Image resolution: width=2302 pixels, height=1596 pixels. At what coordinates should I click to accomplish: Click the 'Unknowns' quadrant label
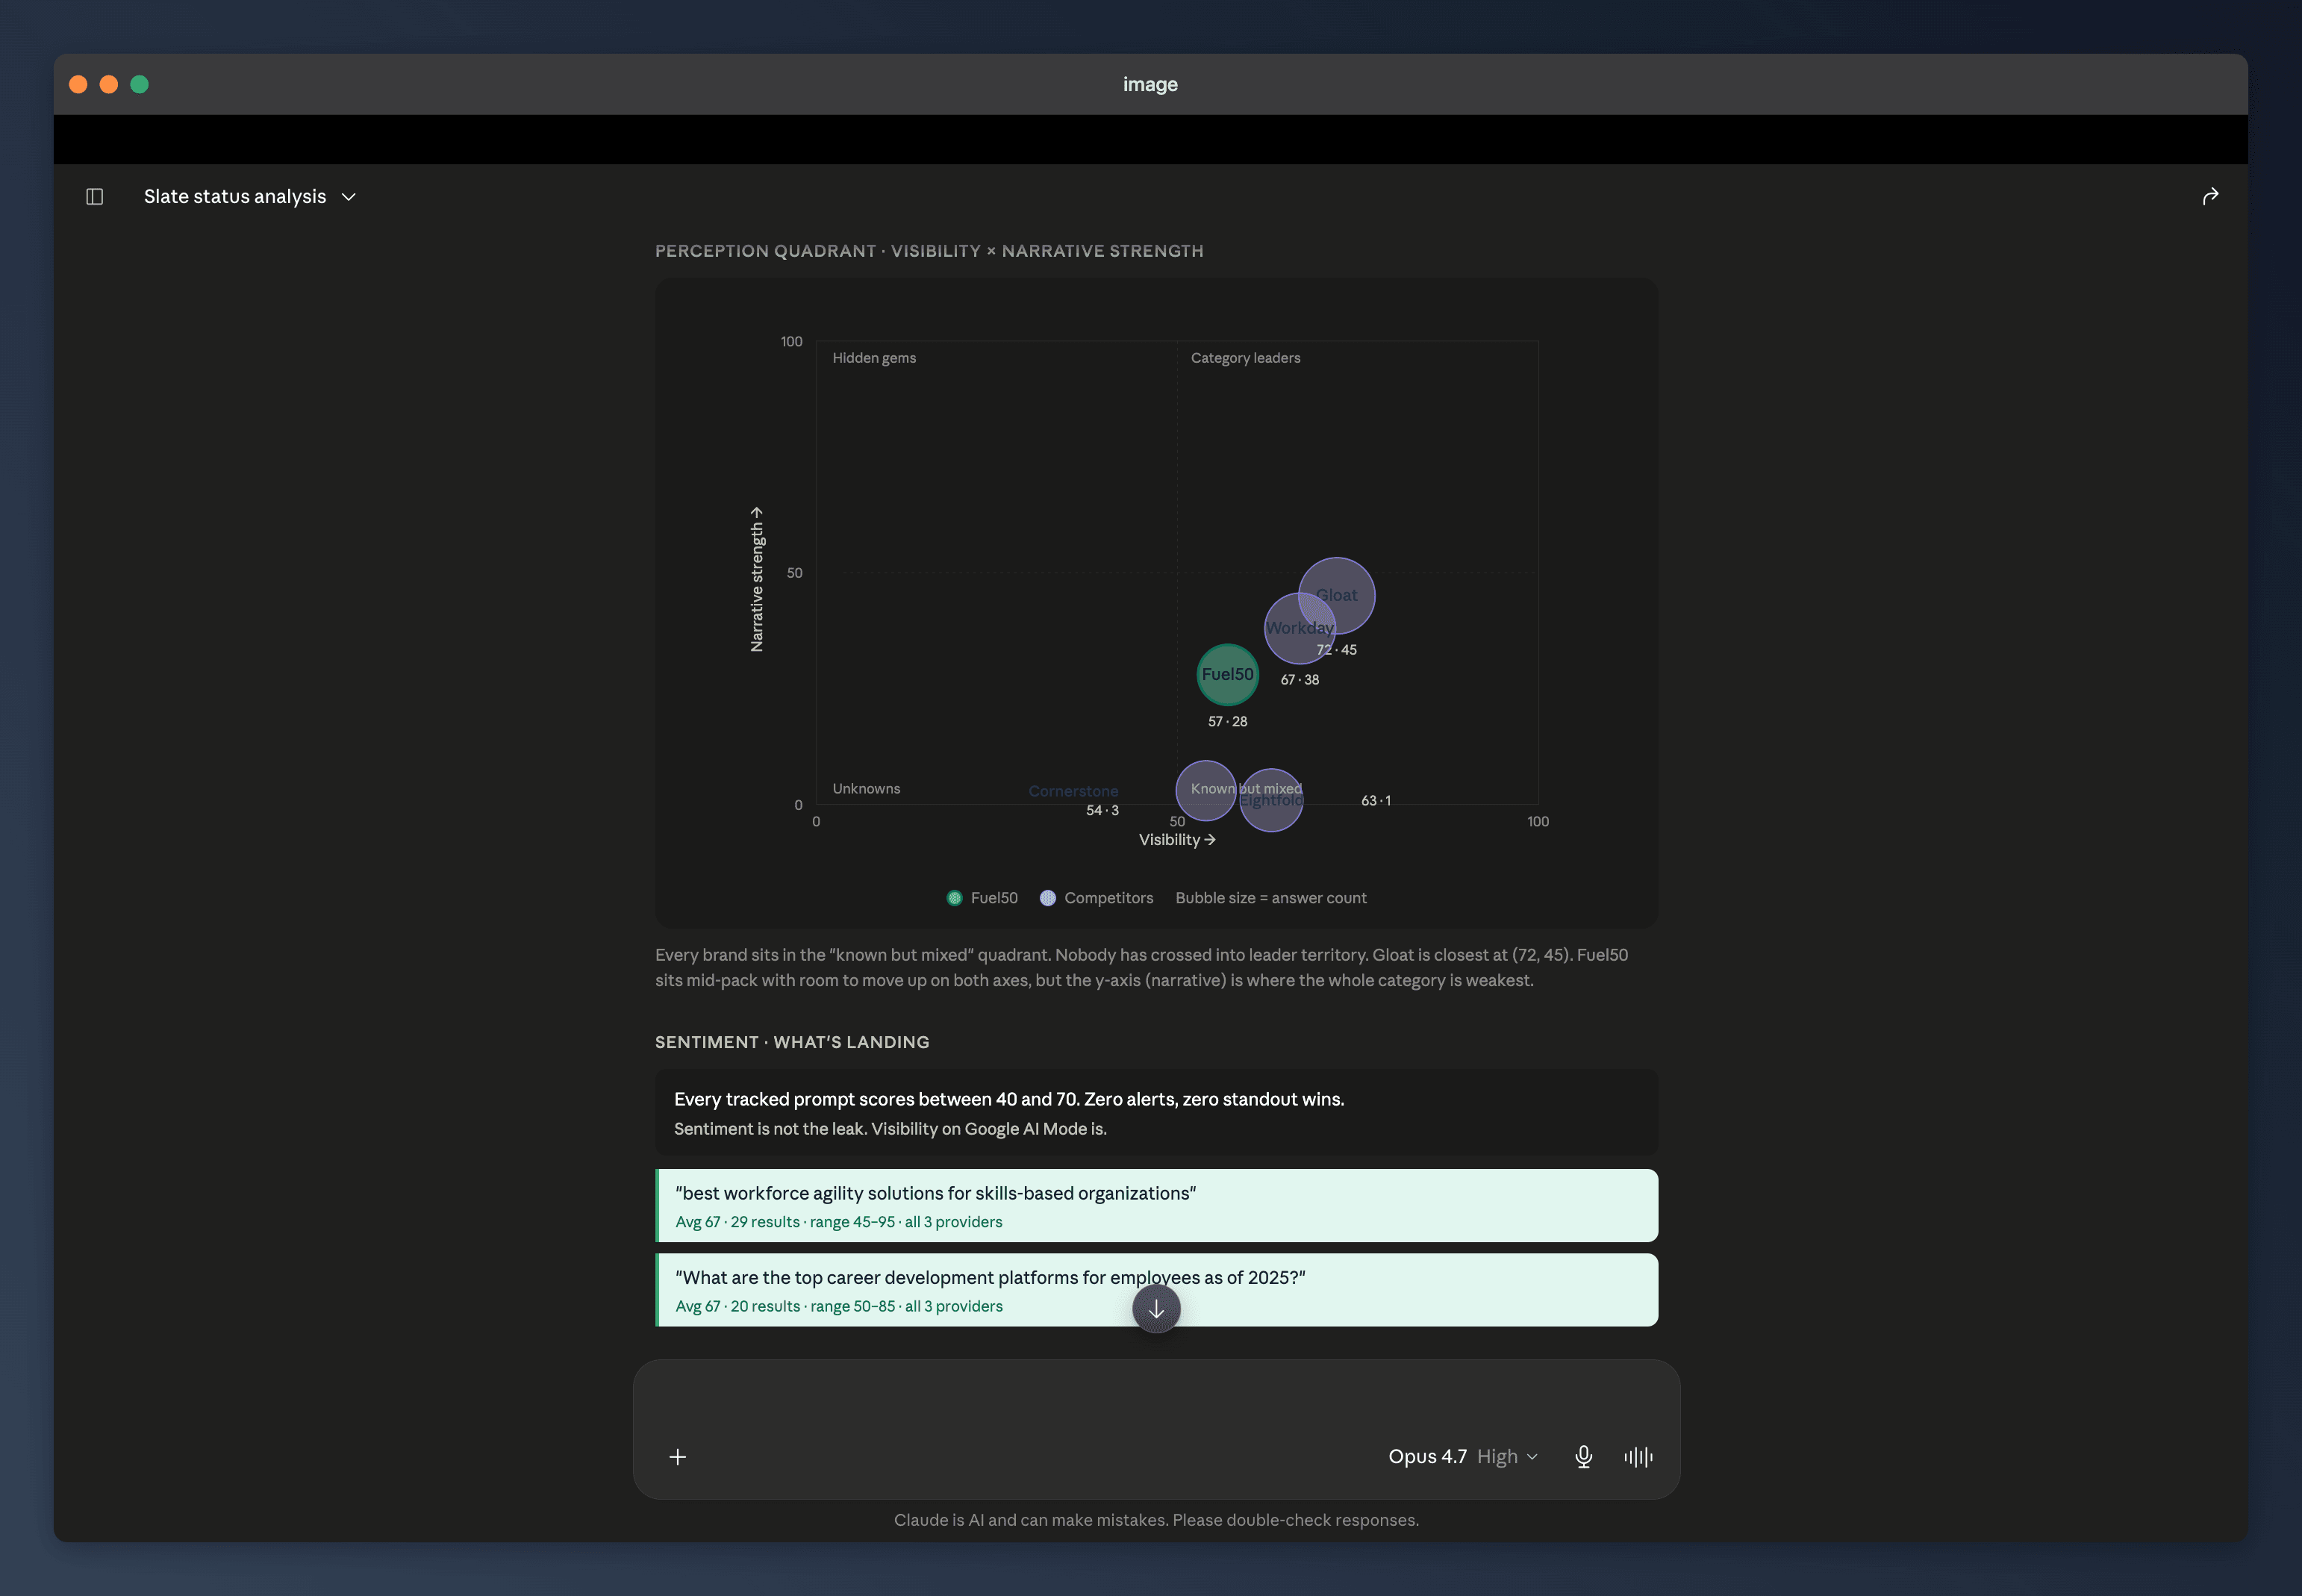coord(866,789)
